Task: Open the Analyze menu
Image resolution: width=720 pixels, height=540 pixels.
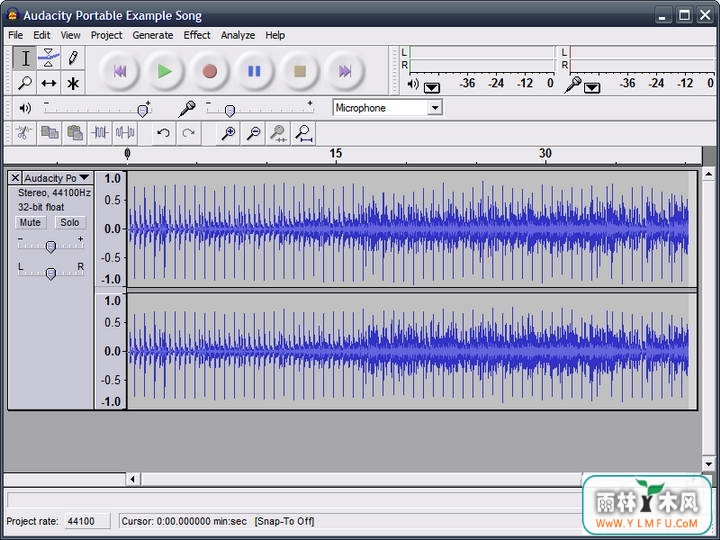Action: (x=238, y=35)
